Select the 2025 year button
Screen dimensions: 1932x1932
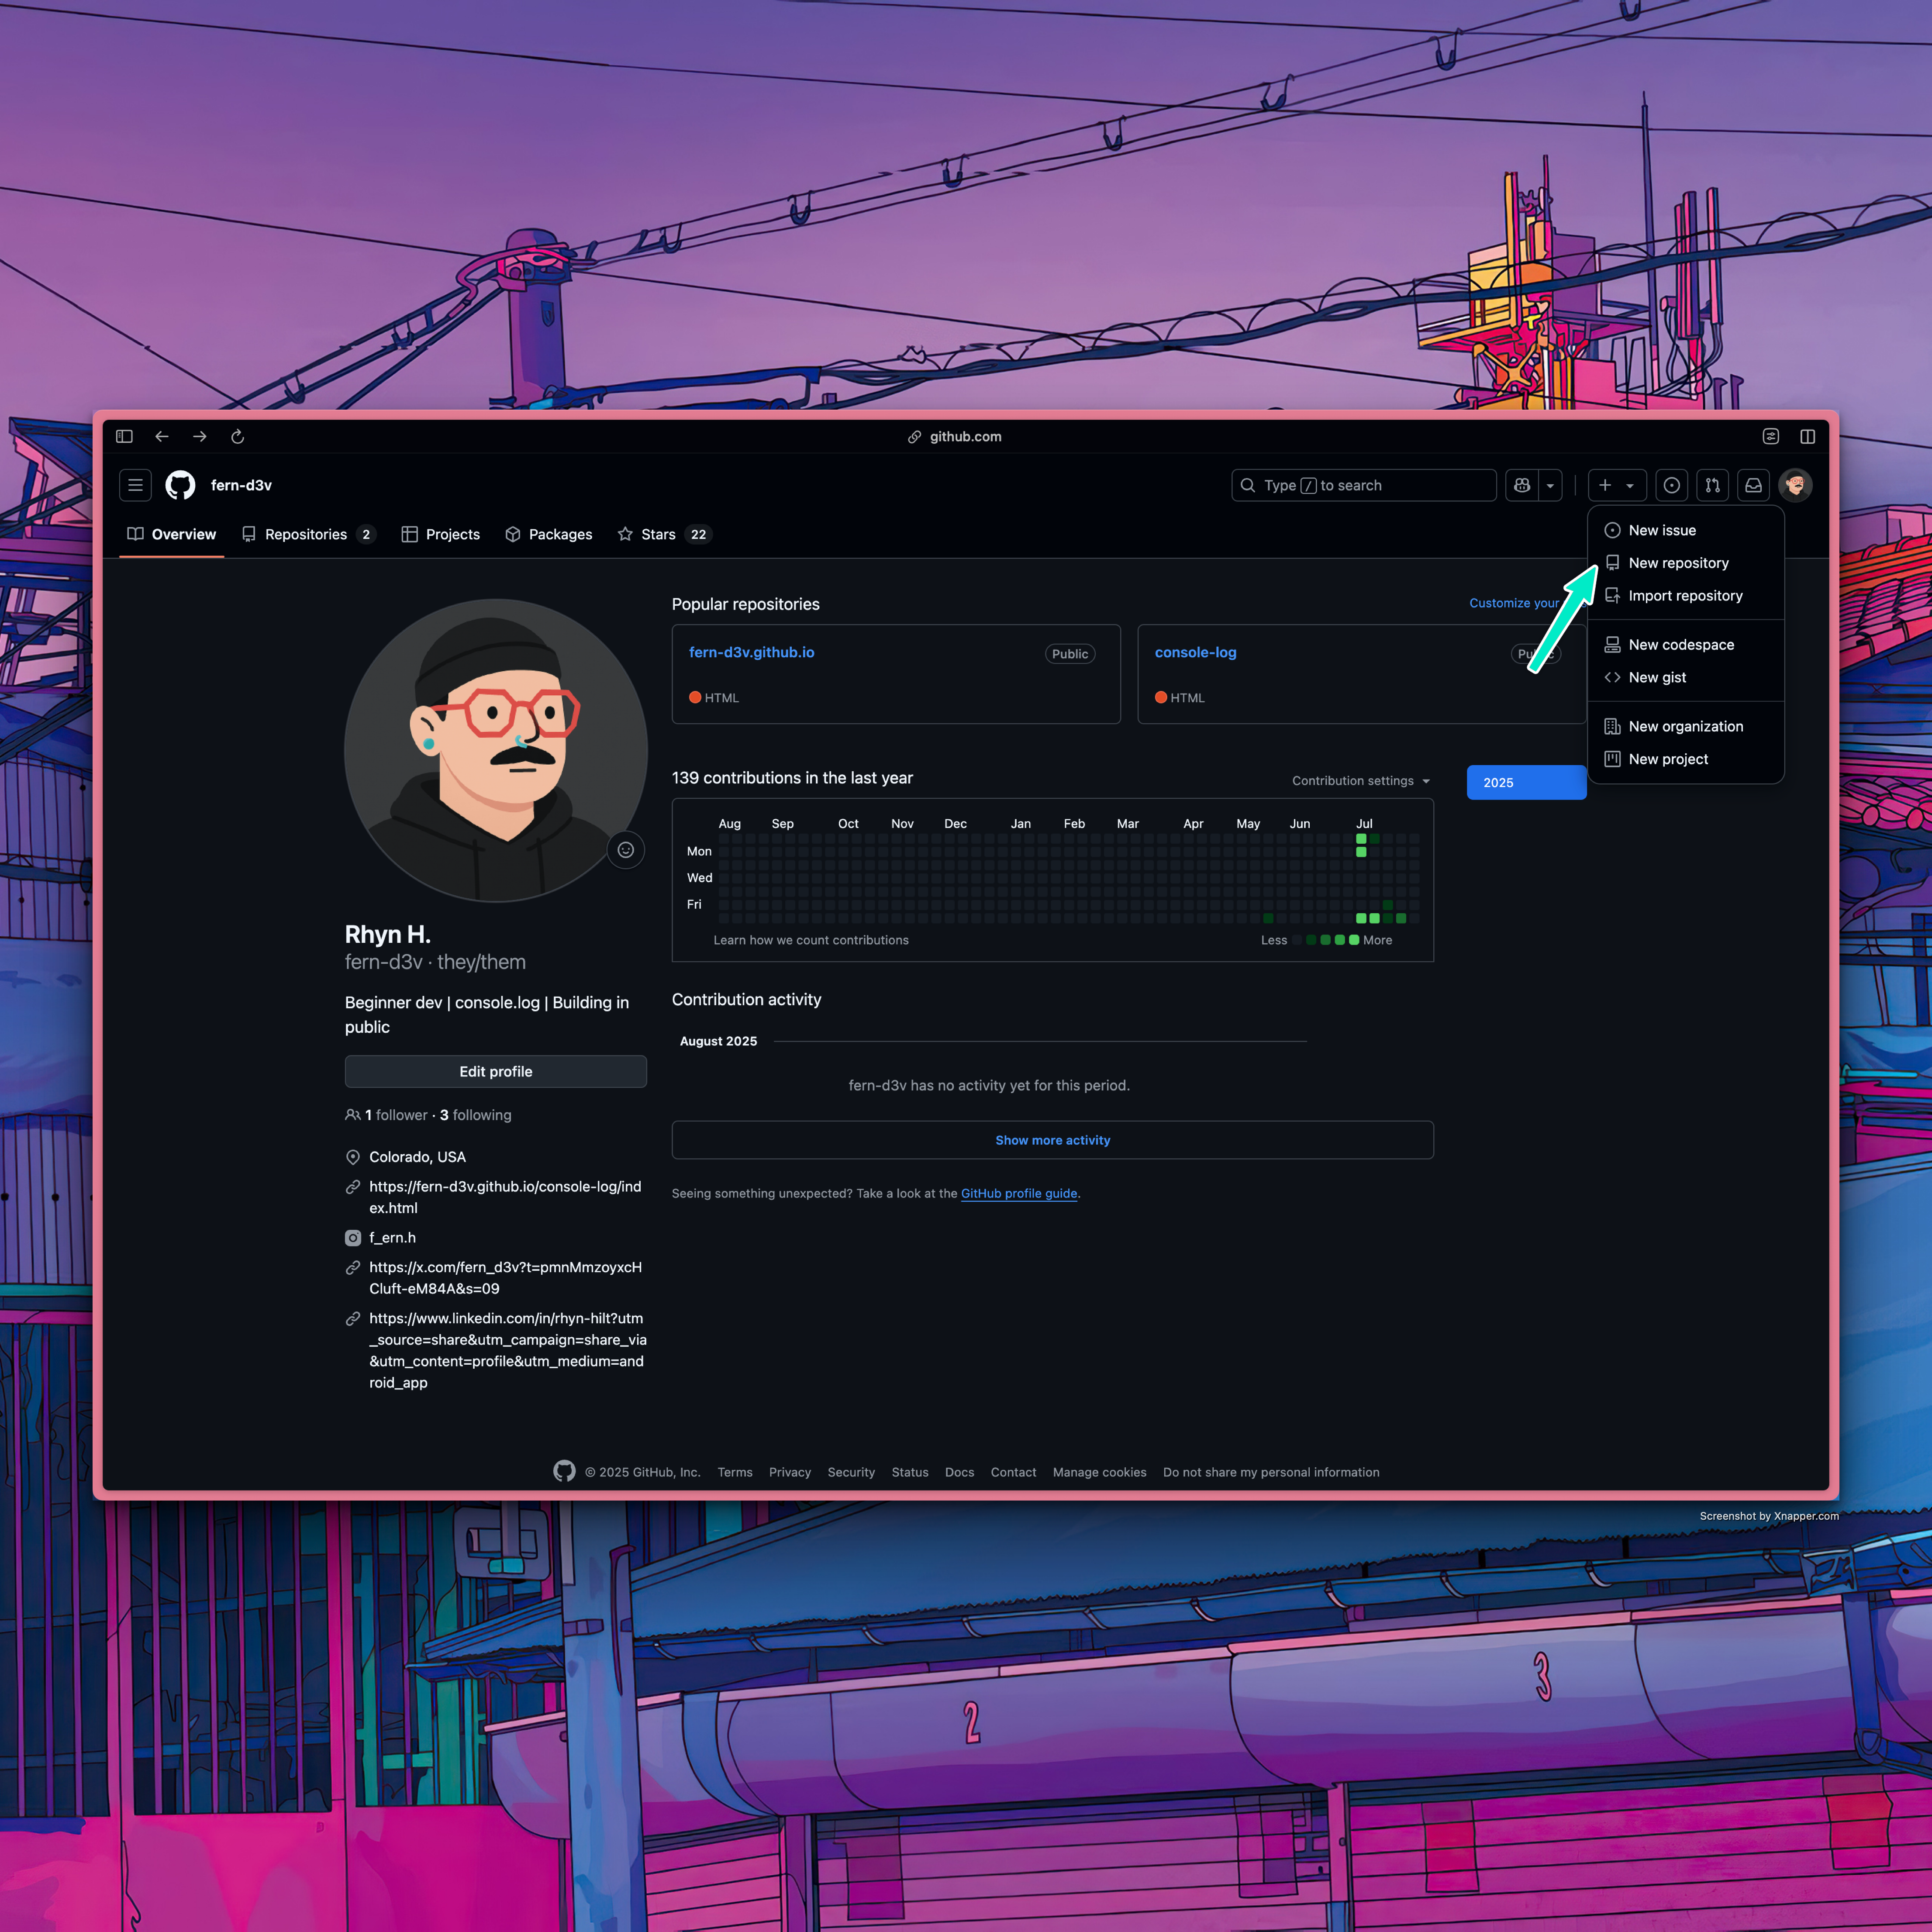click(1526, 782)
